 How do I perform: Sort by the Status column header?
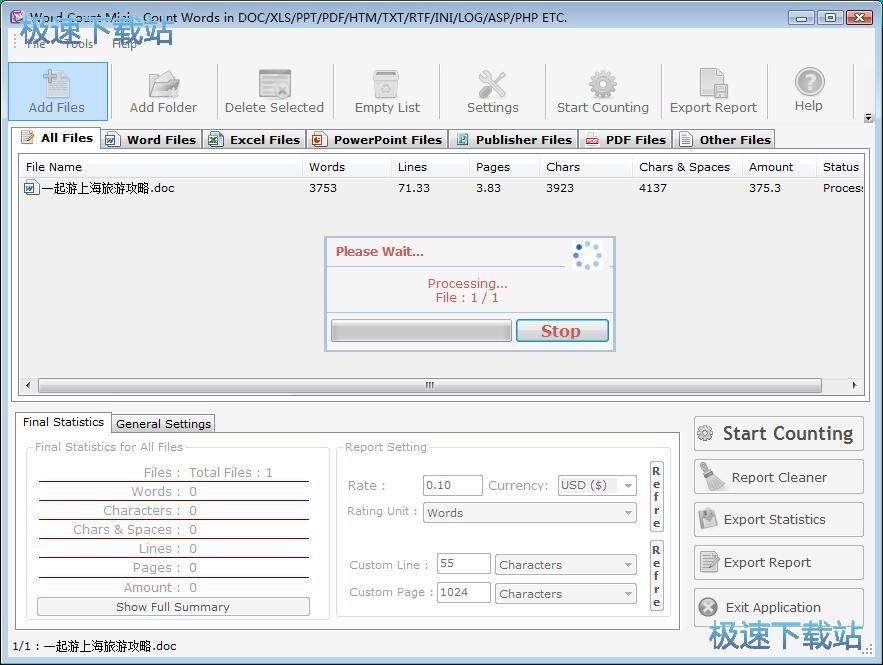[x=840, y=167]
